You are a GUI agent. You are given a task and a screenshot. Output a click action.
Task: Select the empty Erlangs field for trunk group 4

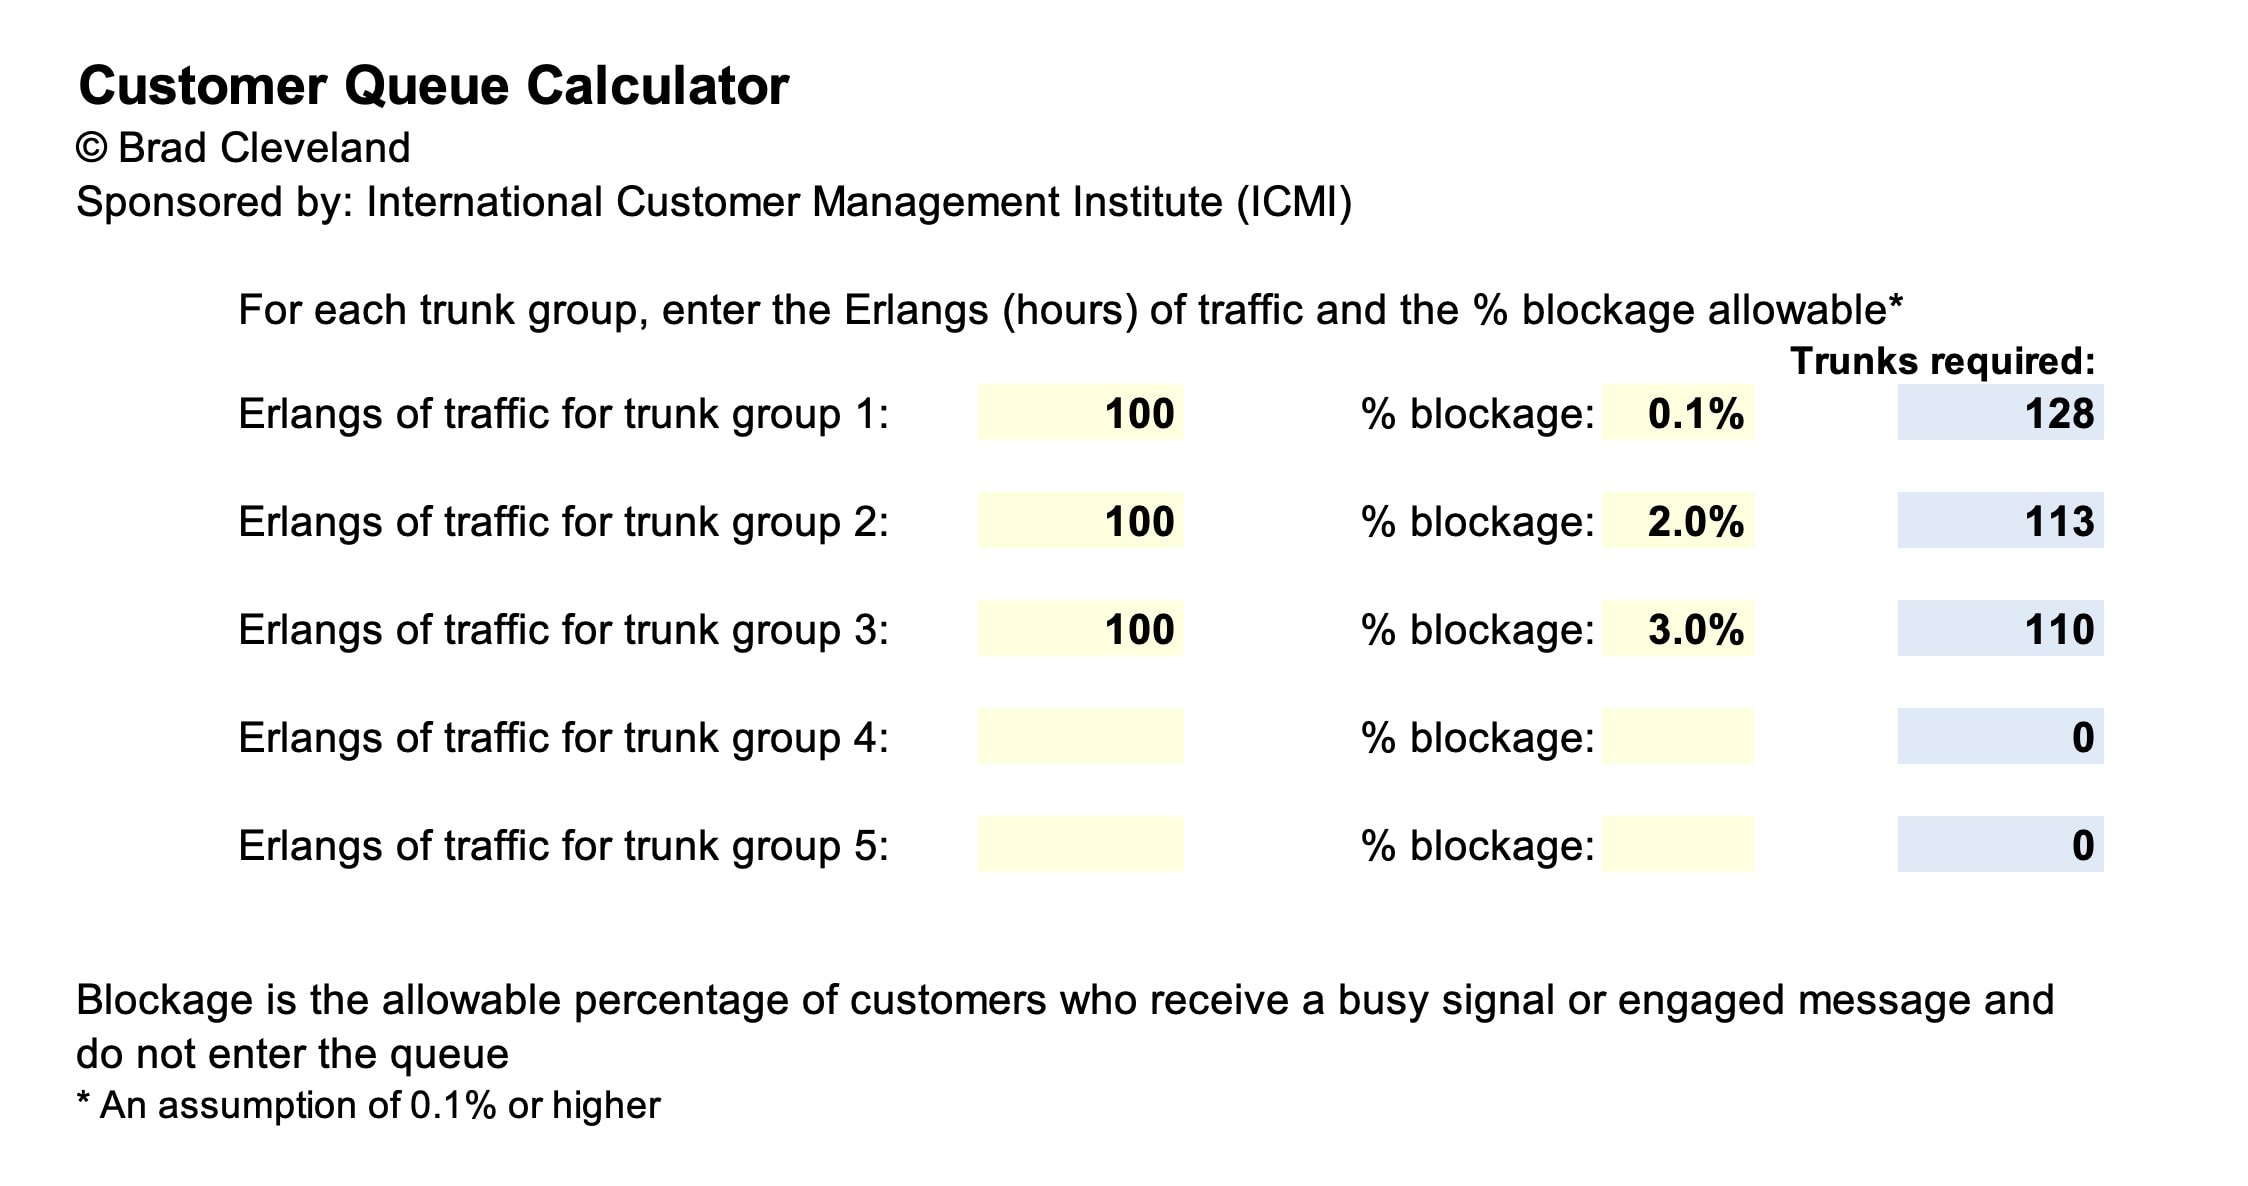[x=1080, y=736]
